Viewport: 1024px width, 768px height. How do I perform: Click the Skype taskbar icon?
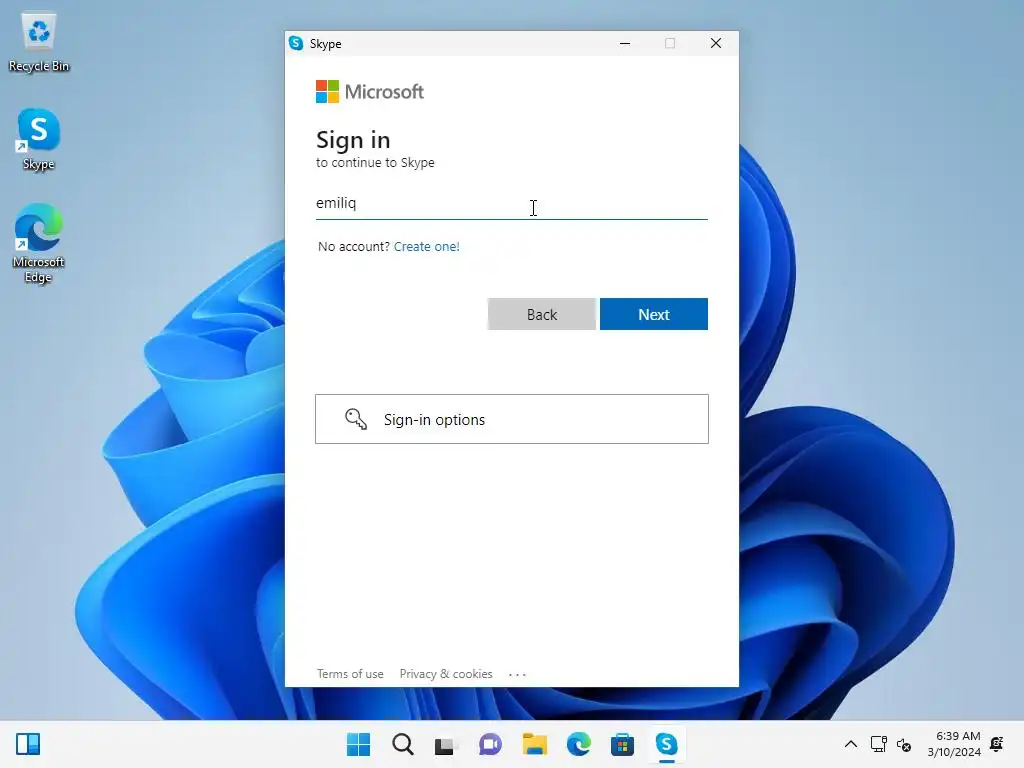click(667, 744)
